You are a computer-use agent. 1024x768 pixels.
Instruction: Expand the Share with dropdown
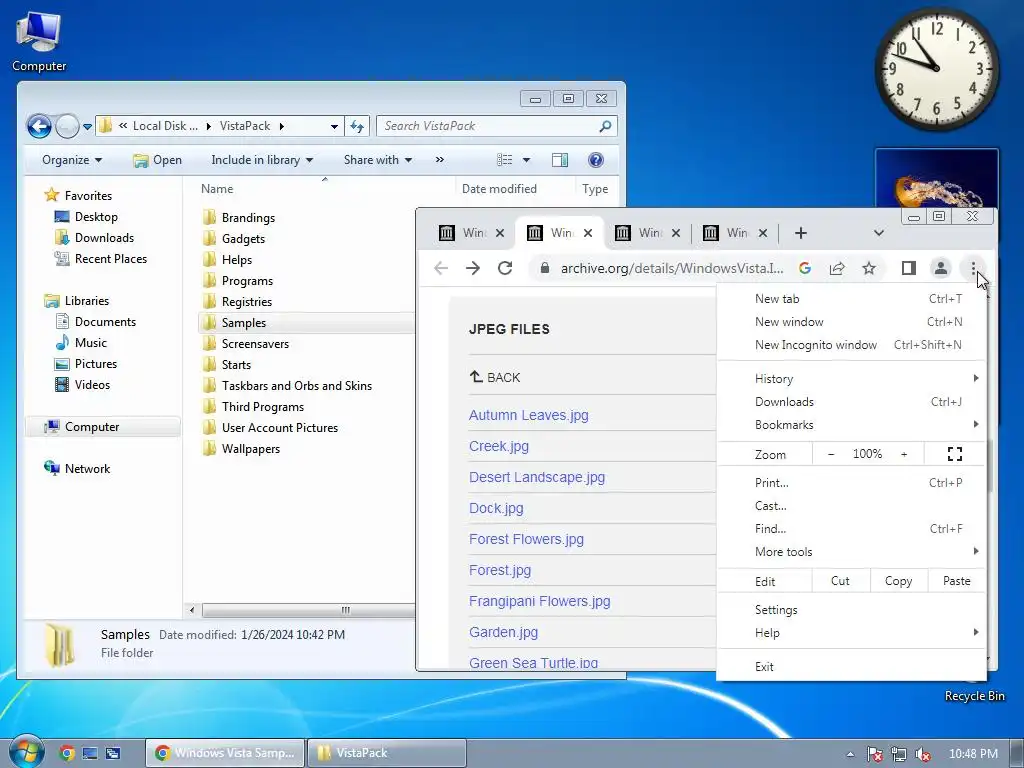(x=377, y=160)
